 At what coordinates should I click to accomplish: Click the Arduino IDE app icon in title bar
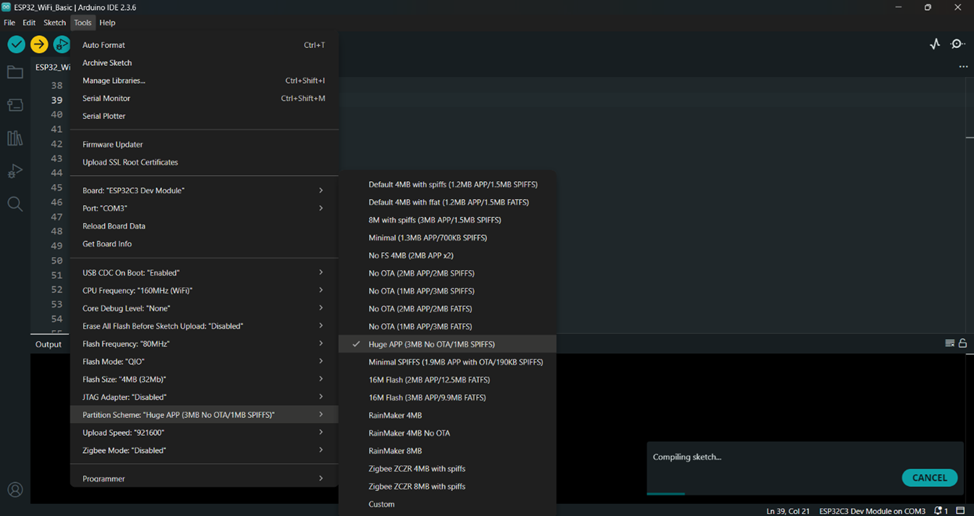(x=6, y=7)
